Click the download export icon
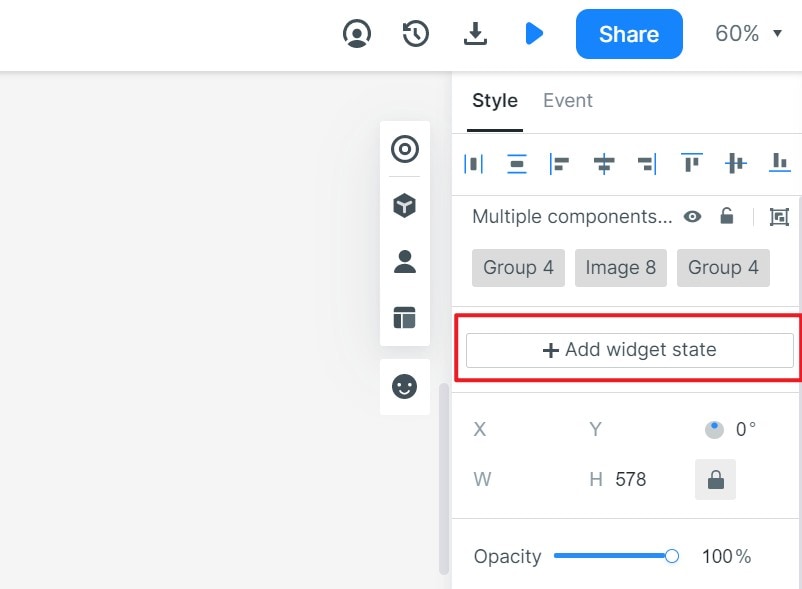 click(x=475, y=34)
